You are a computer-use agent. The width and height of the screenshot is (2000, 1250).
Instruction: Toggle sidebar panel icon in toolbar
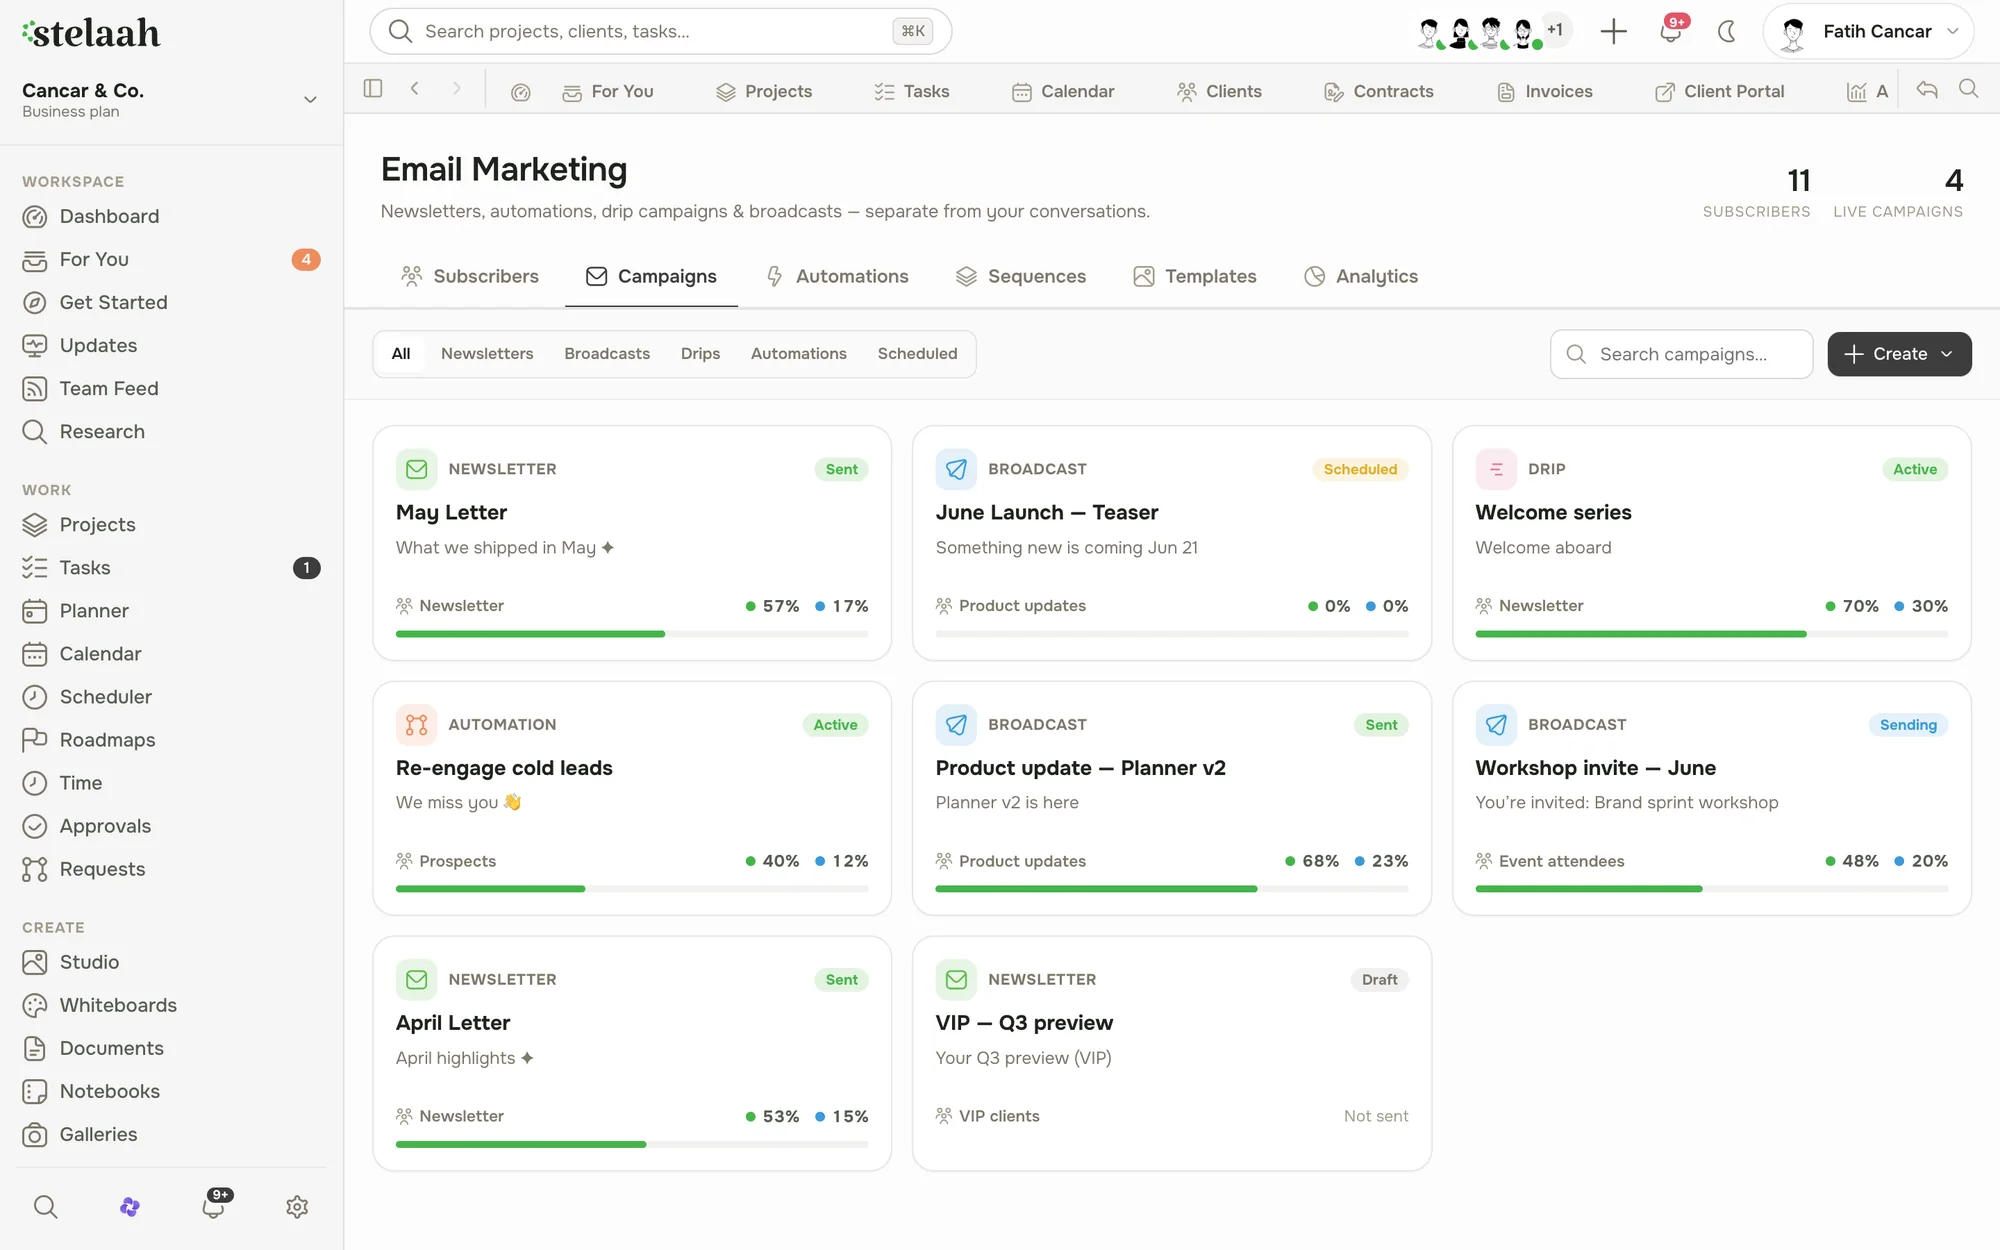click(373, 89)
